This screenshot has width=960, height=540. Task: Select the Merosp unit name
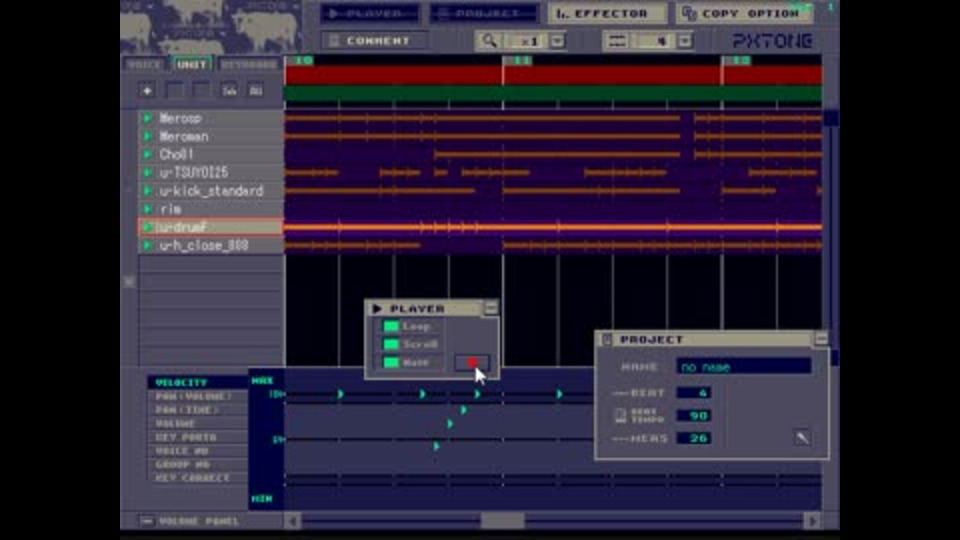181,118
